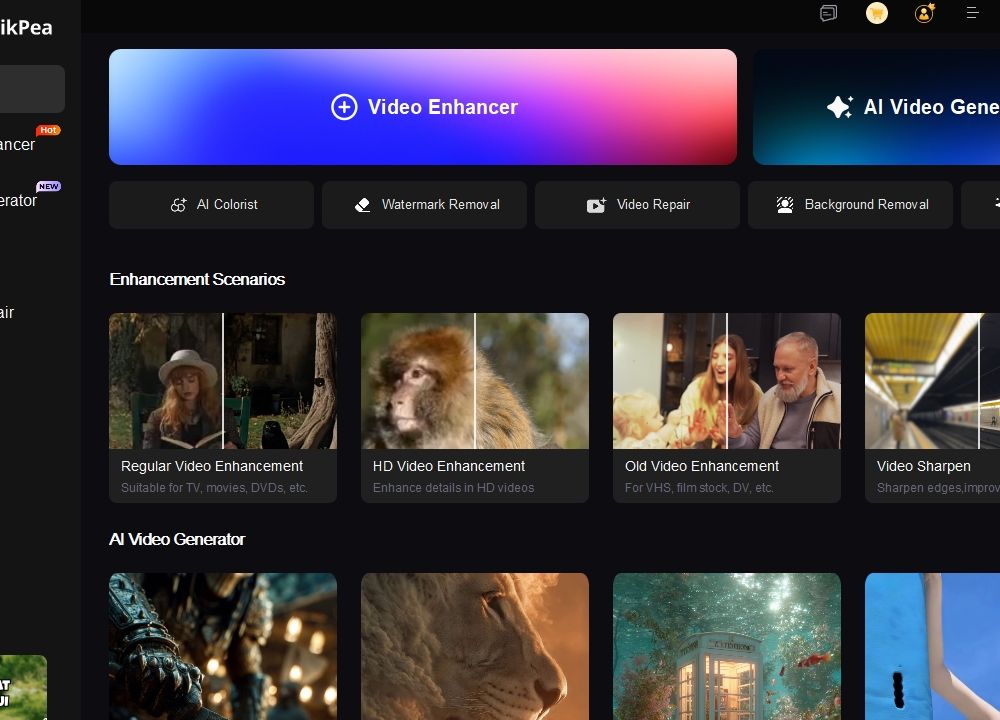Open the AI Video Generator banner
1000x720 pixels.
tap(876, 107)
